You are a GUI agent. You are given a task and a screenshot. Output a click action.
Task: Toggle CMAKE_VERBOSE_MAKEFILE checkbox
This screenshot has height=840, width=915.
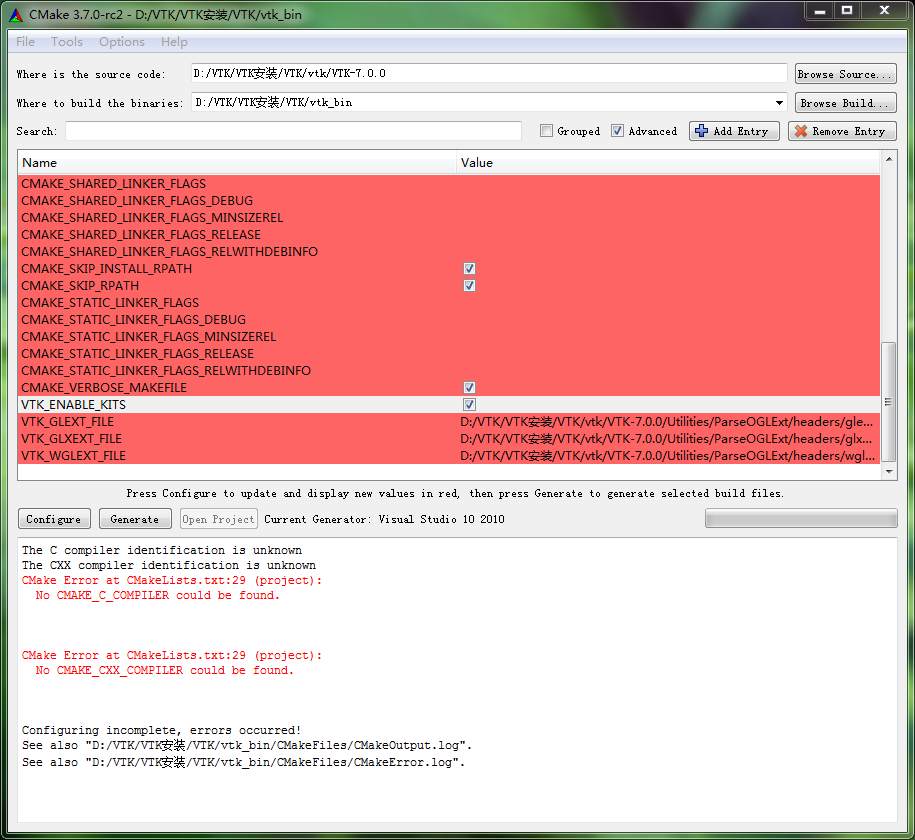[469, 388]
